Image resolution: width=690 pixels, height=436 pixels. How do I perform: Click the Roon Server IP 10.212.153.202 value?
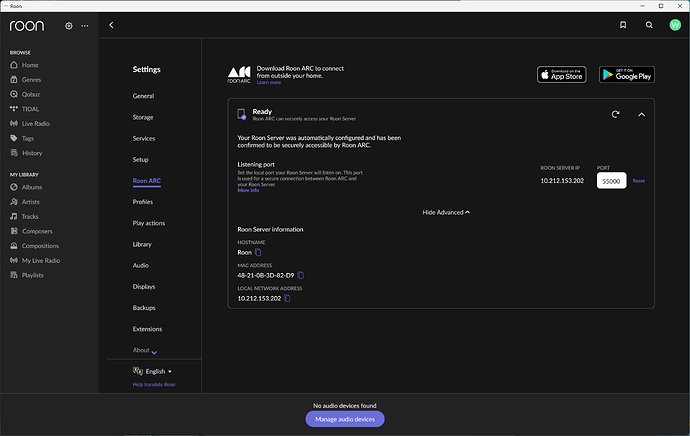pos(562,181)
